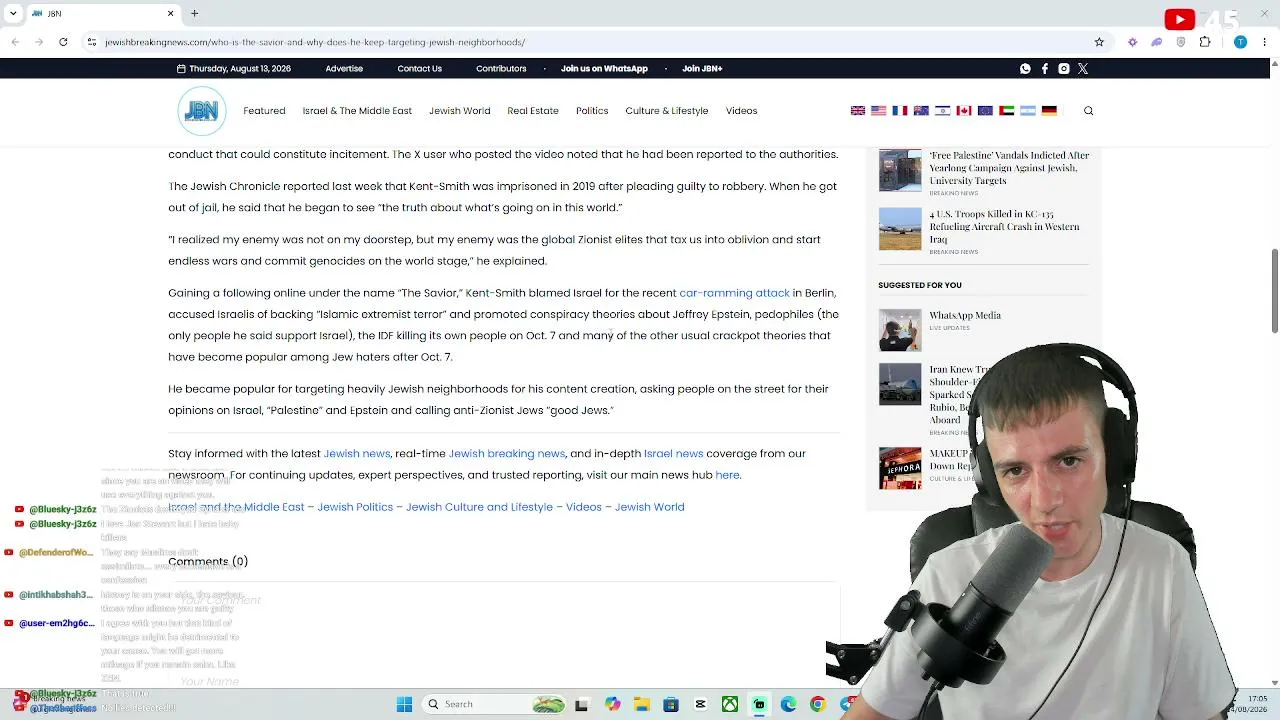Click the Advertise link in top bar
This screenshot has height=720, width=1280.
click(x=344, y=69)
